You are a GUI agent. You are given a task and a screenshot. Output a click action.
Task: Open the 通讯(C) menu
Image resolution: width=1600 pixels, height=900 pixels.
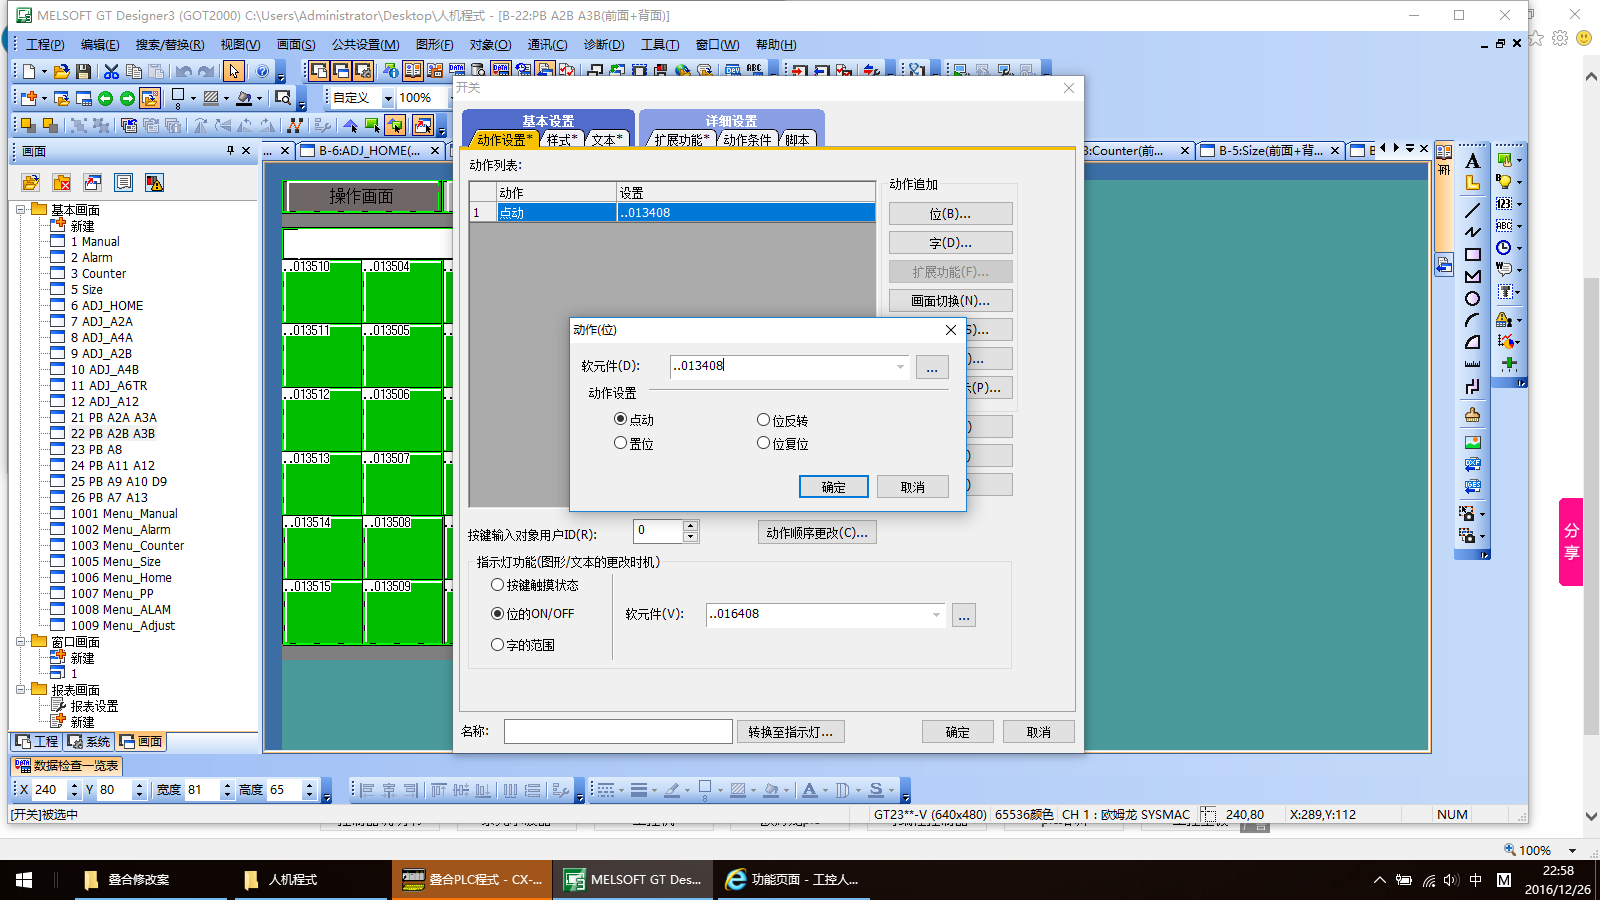tap(547, 45)
